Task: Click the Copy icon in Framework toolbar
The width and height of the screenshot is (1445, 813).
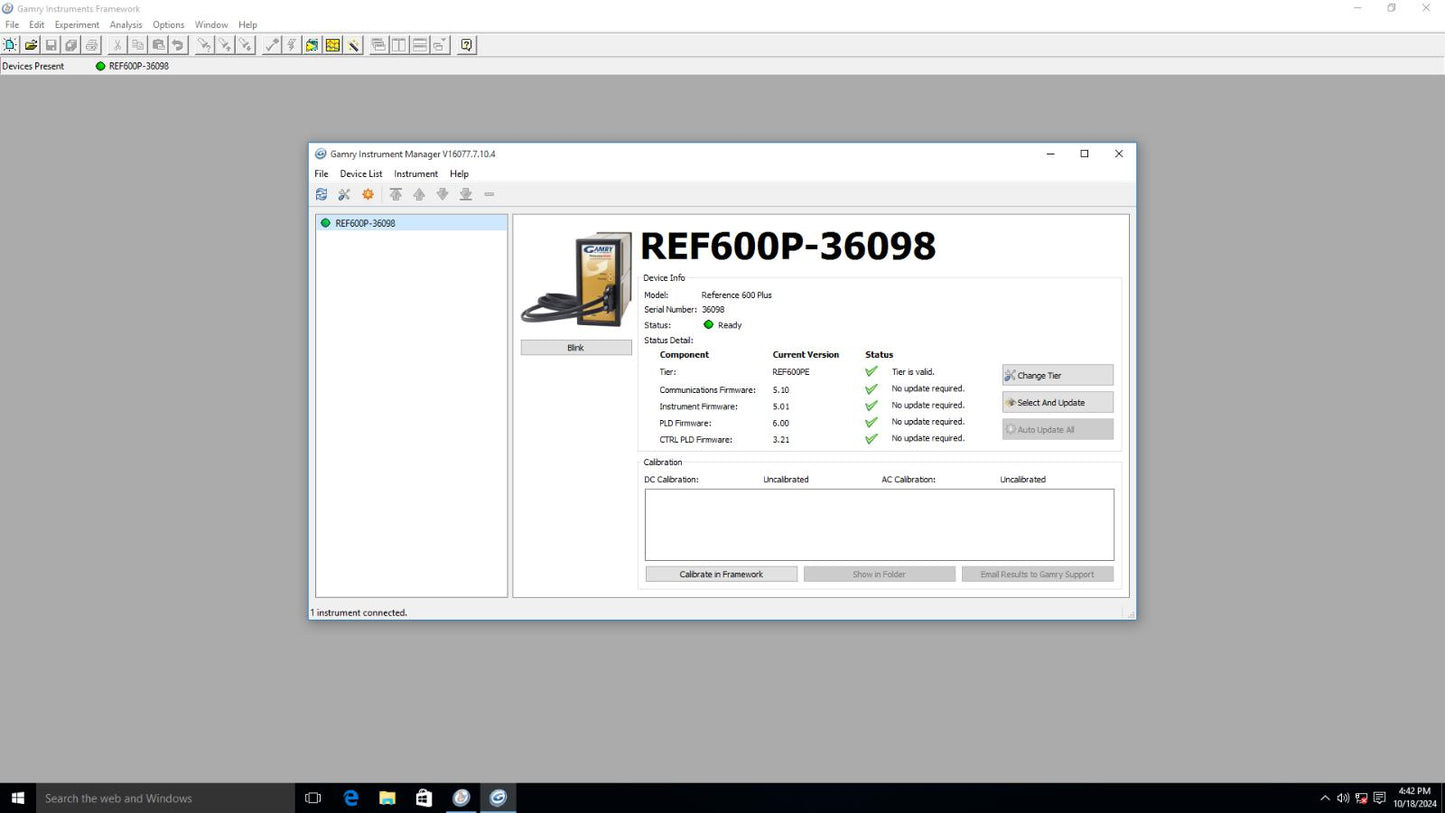Action: point(138,45)
